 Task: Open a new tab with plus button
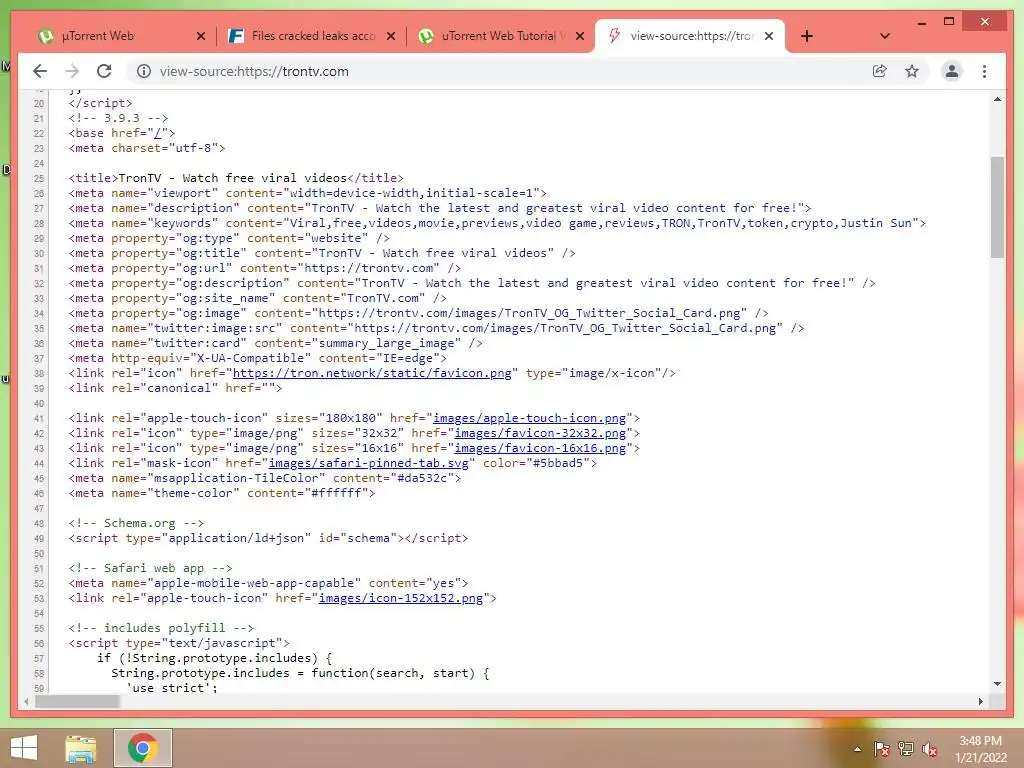tap(807, 36)
